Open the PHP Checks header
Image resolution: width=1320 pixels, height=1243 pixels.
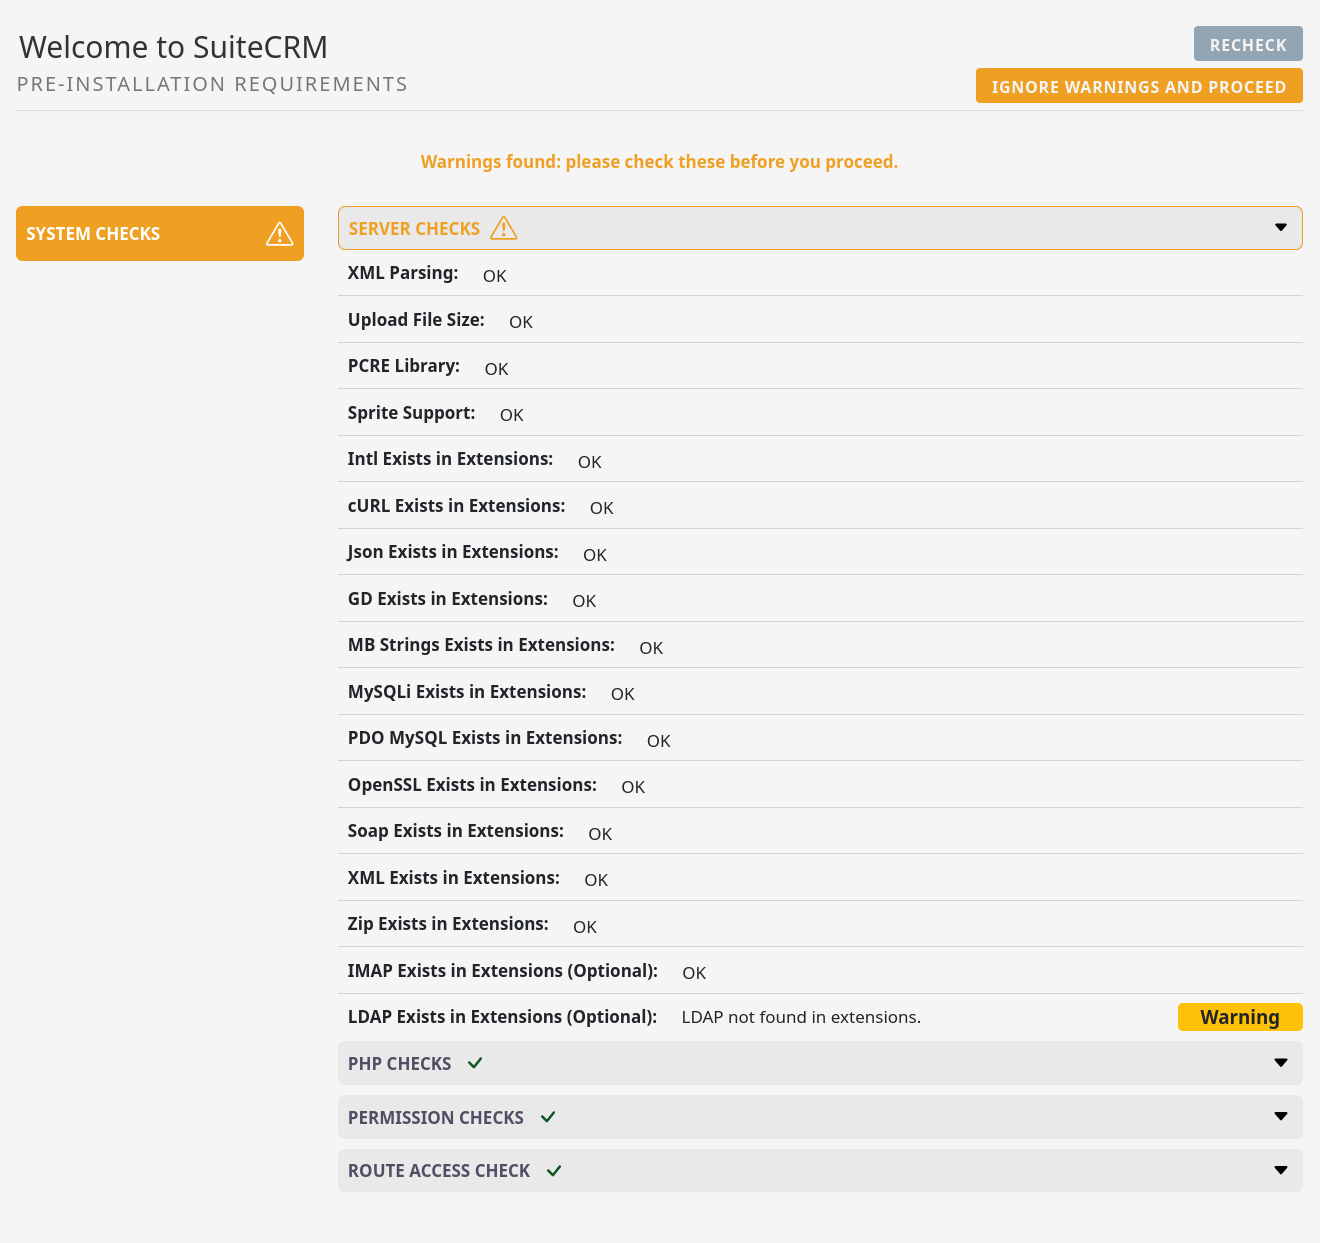[x=399, y=1064]
